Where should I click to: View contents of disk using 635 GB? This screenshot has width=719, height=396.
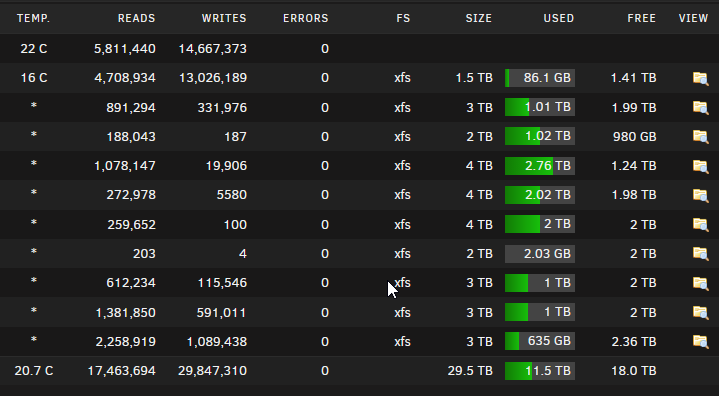700,341
